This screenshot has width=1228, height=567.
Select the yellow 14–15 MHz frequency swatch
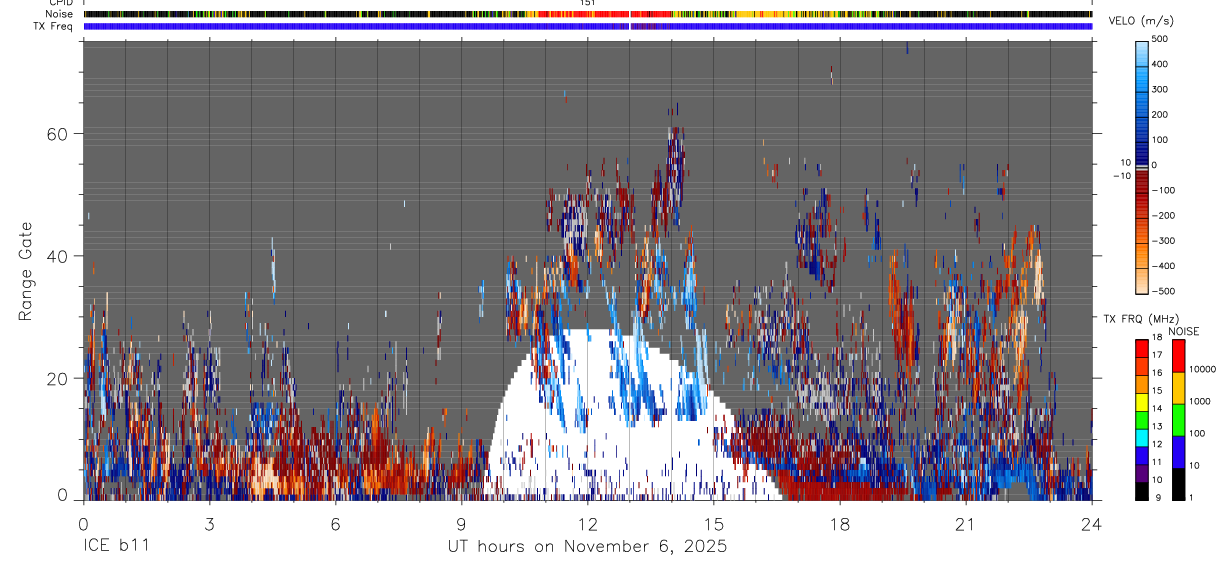(x=1141, y=402)
